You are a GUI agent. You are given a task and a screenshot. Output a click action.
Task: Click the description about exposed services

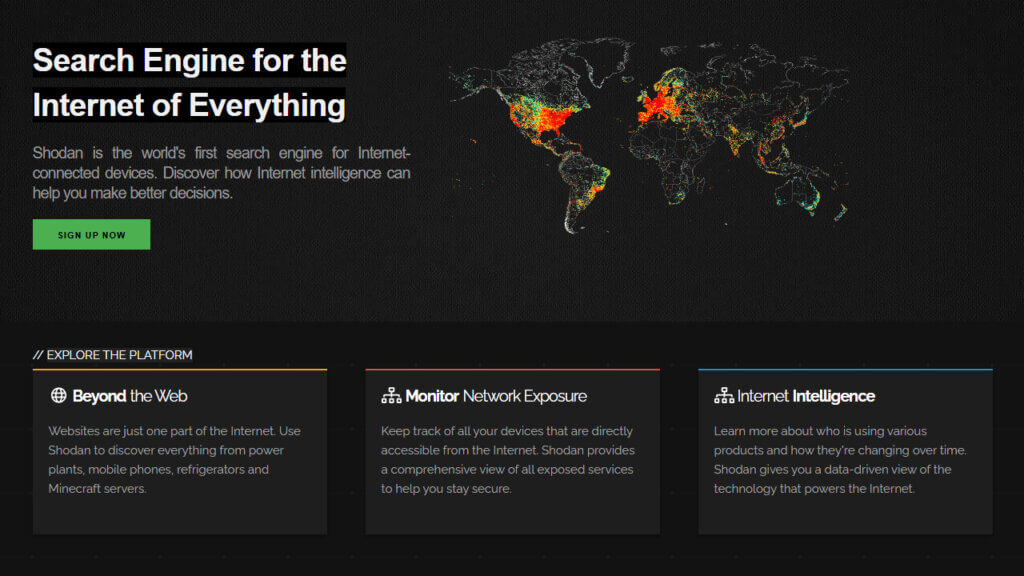[507, 459]
